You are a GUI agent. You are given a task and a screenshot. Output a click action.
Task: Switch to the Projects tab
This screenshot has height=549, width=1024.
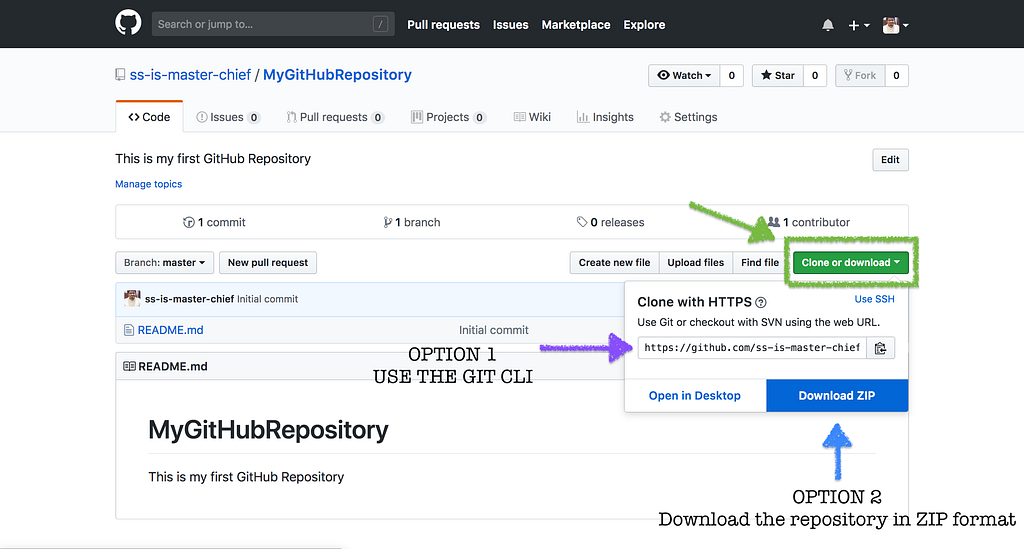tap(448, 118)
